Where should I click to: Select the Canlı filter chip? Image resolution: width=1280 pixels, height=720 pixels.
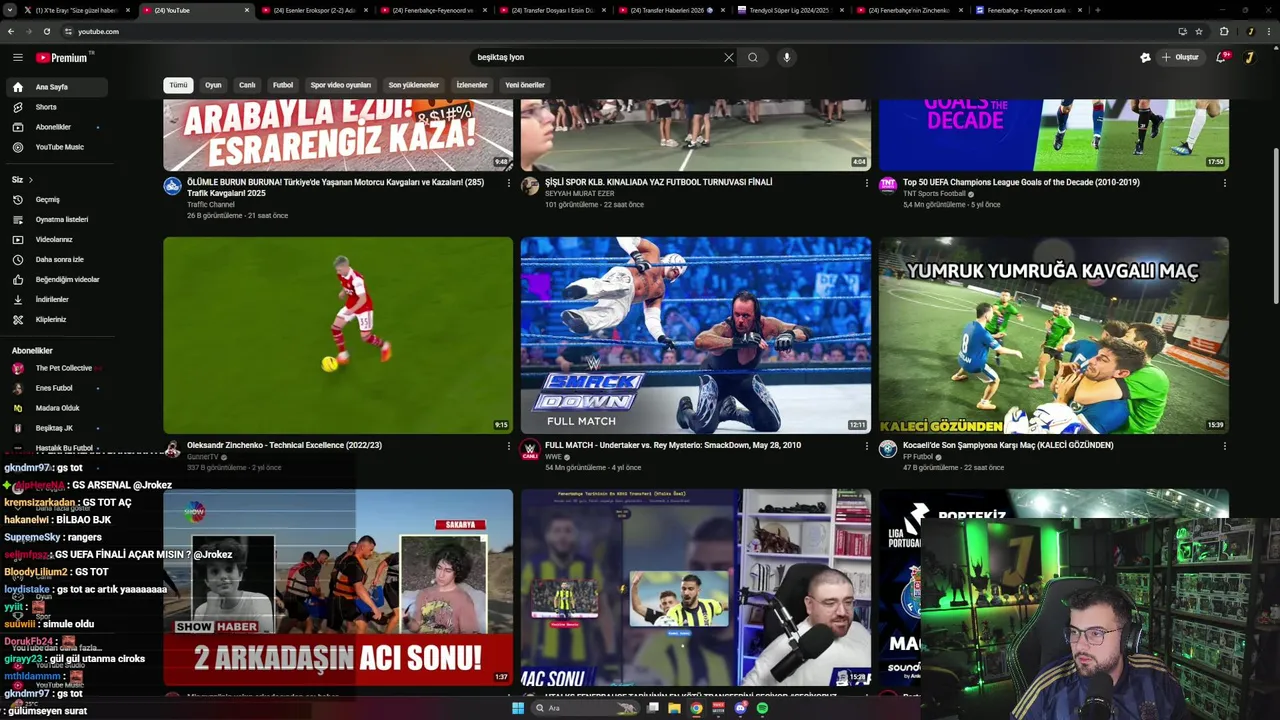coord(247,85)
